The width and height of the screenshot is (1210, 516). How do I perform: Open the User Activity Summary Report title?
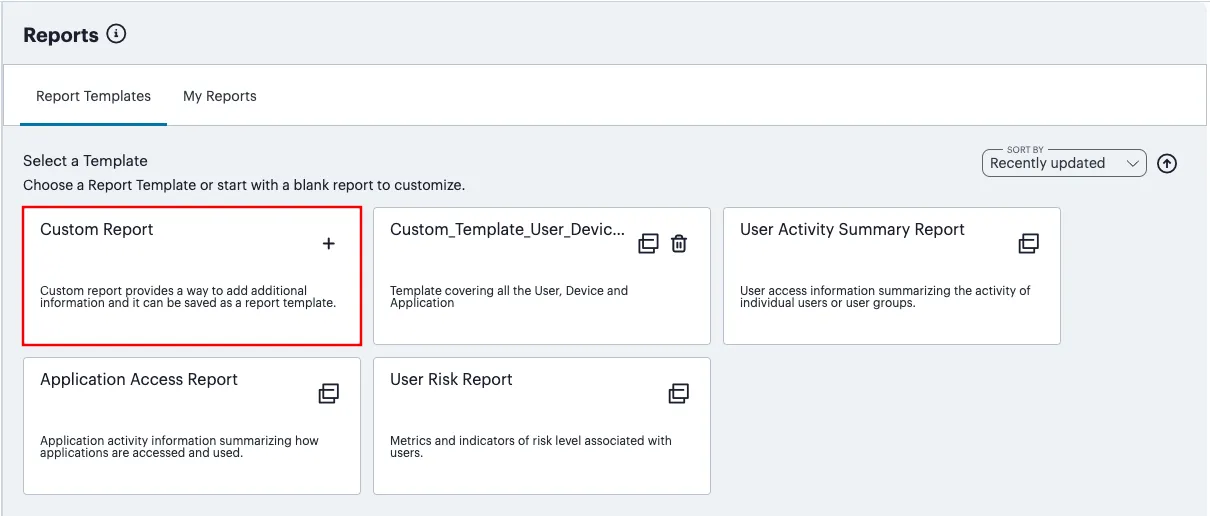point(852,229)
